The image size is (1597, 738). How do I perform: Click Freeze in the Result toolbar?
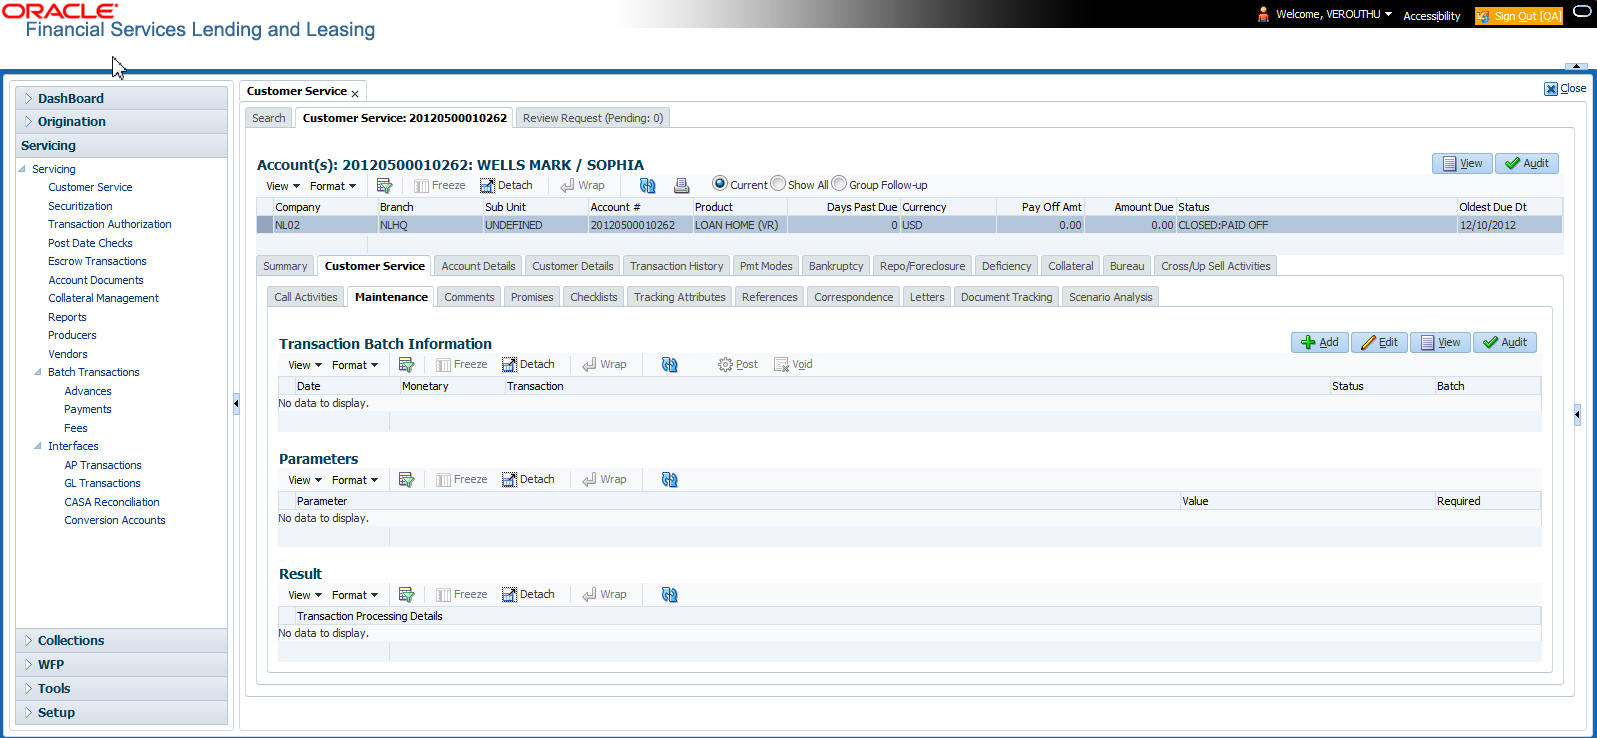click(462, 595)
